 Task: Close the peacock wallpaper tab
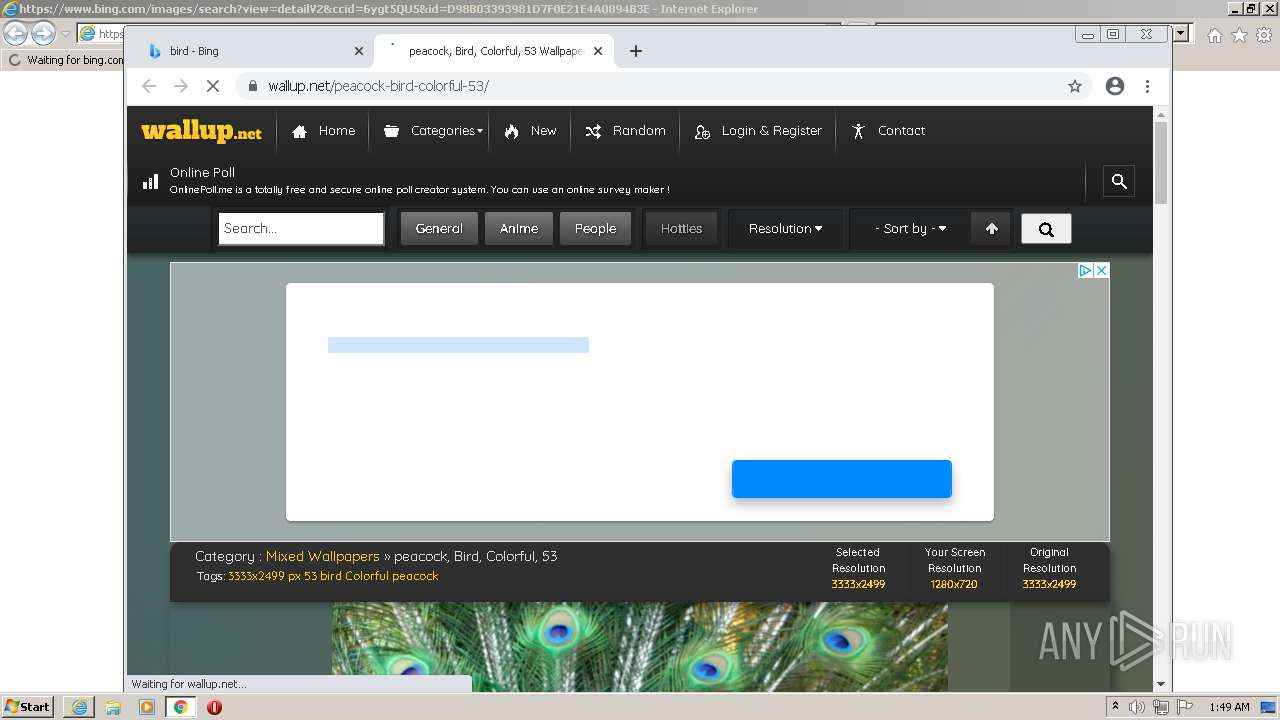point(598,51)
